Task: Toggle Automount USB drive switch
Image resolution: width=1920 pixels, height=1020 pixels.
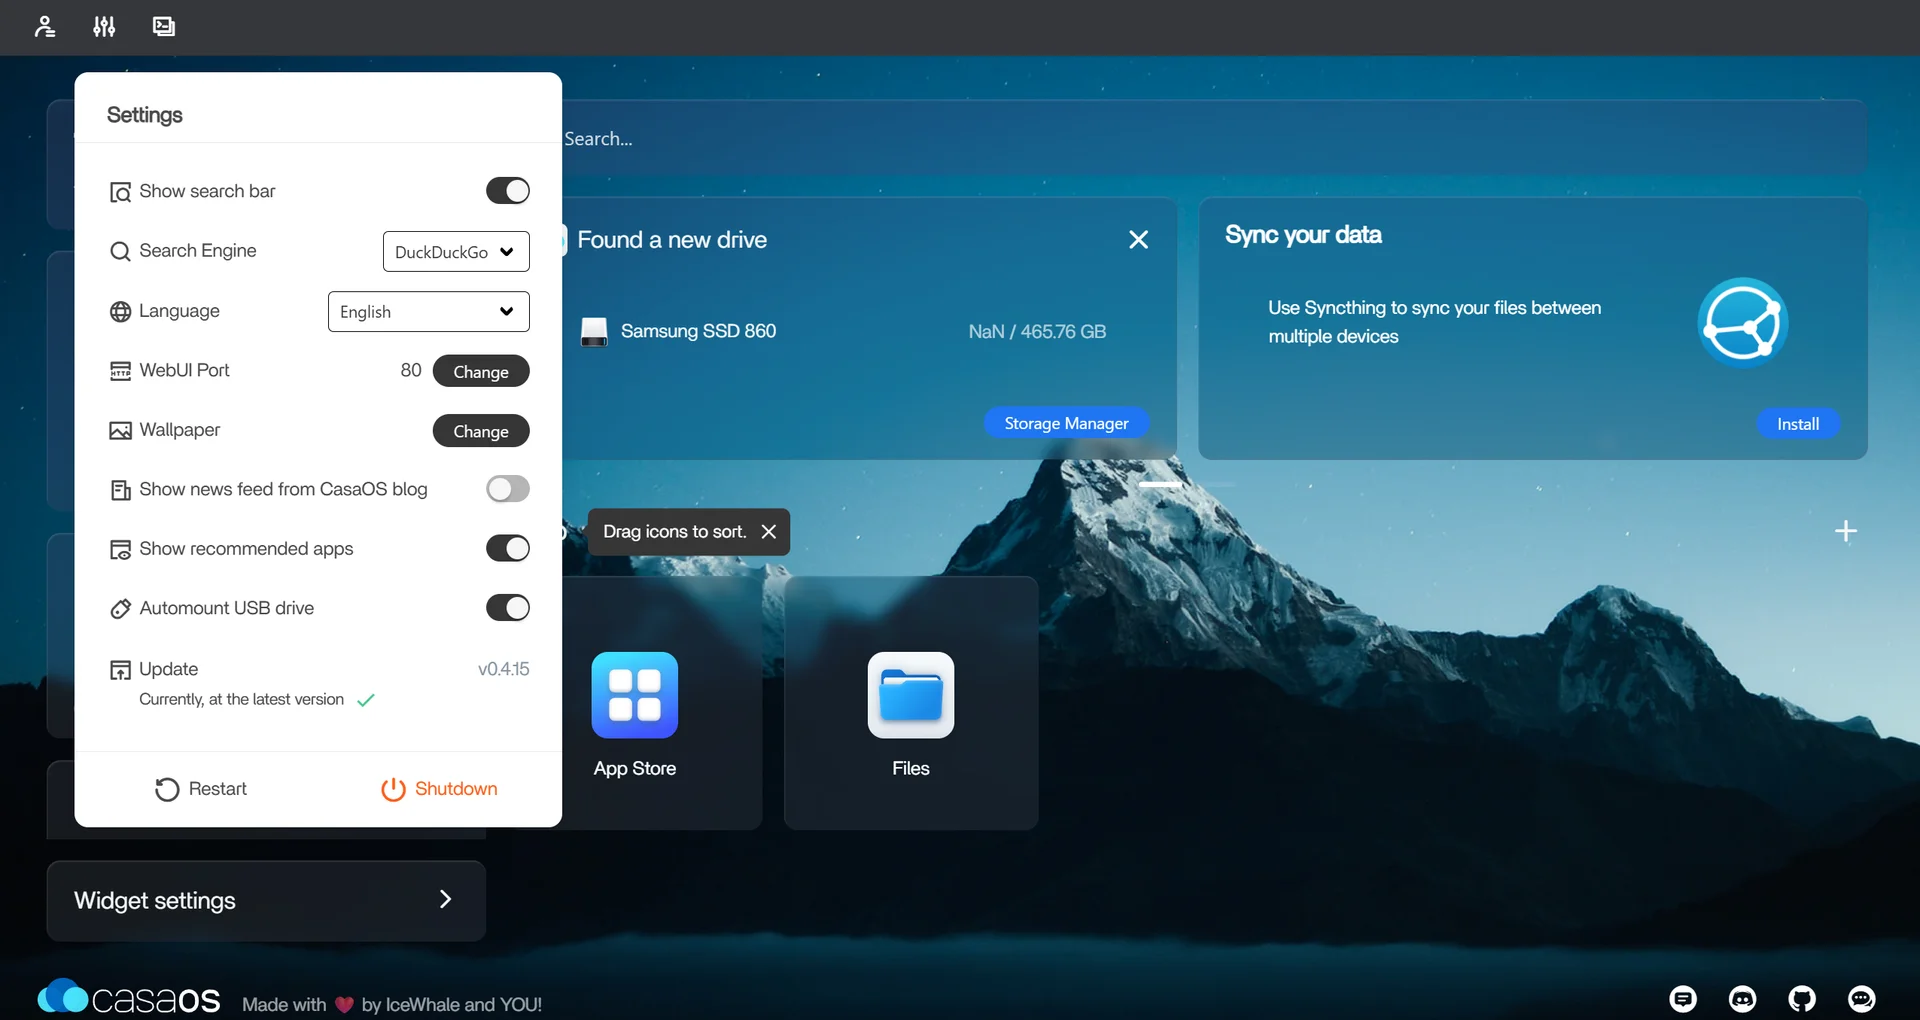Action: tap(508, 608)
